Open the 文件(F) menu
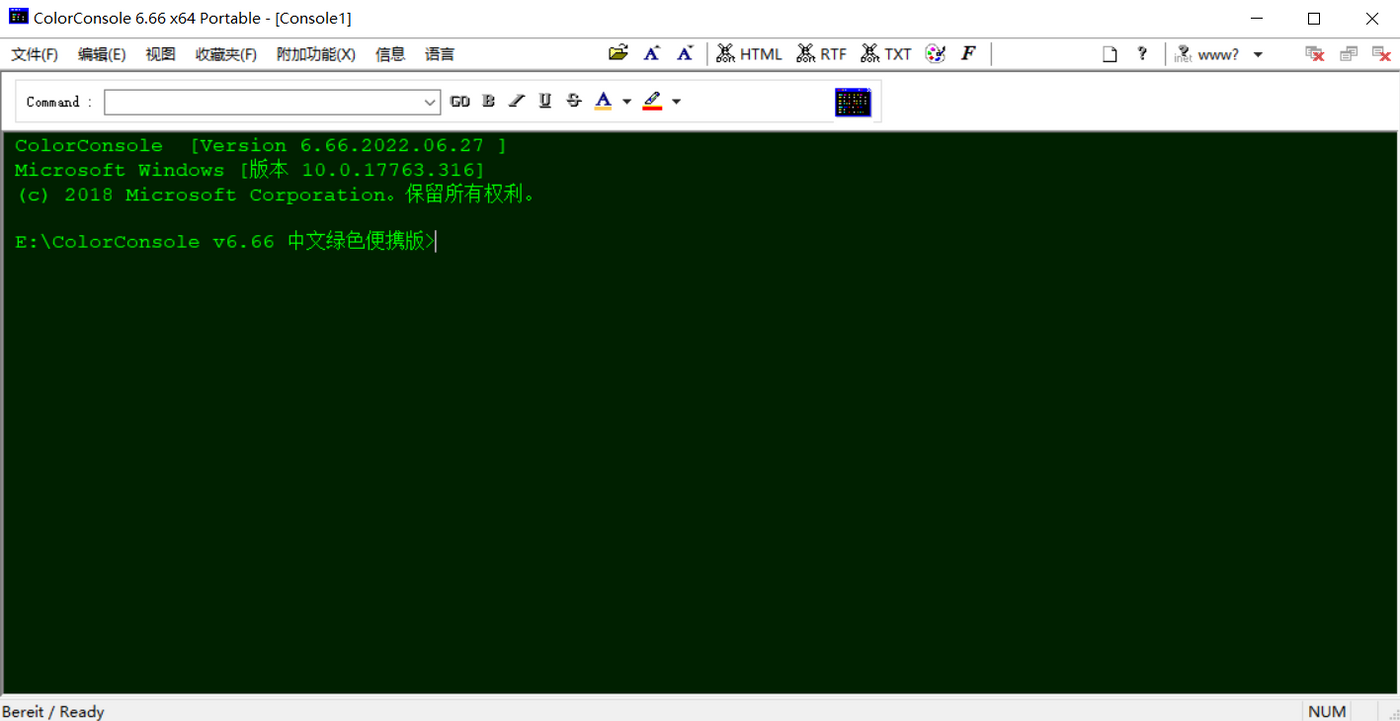1400x721 pixels. [x=35, y=54]
